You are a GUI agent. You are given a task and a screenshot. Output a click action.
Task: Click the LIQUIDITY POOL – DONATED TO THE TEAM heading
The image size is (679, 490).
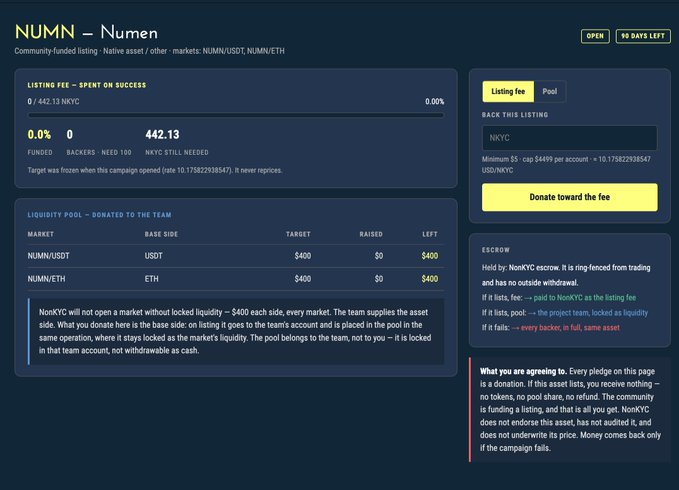tap(100, 215)
